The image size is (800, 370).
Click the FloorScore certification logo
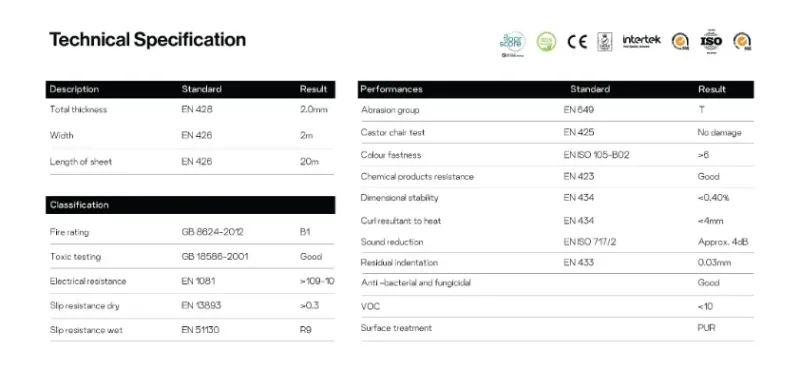click(512, 43)
